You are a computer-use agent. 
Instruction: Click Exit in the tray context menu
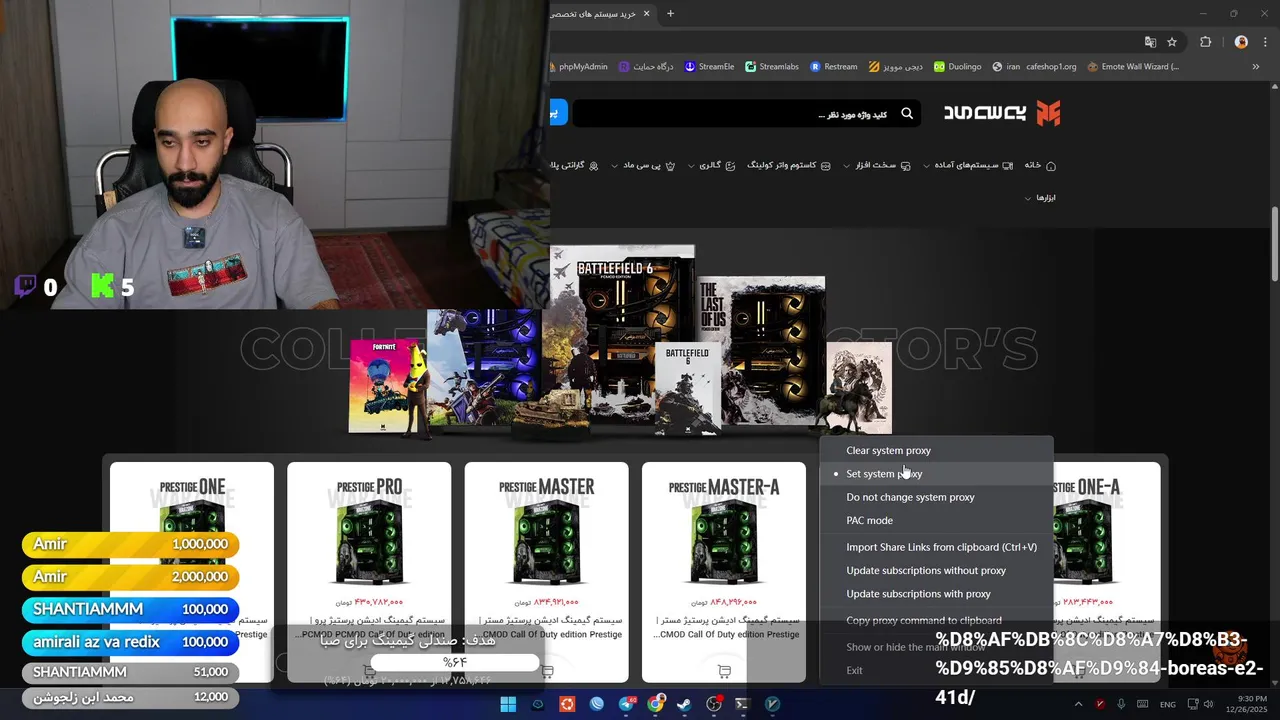[936, 670]
